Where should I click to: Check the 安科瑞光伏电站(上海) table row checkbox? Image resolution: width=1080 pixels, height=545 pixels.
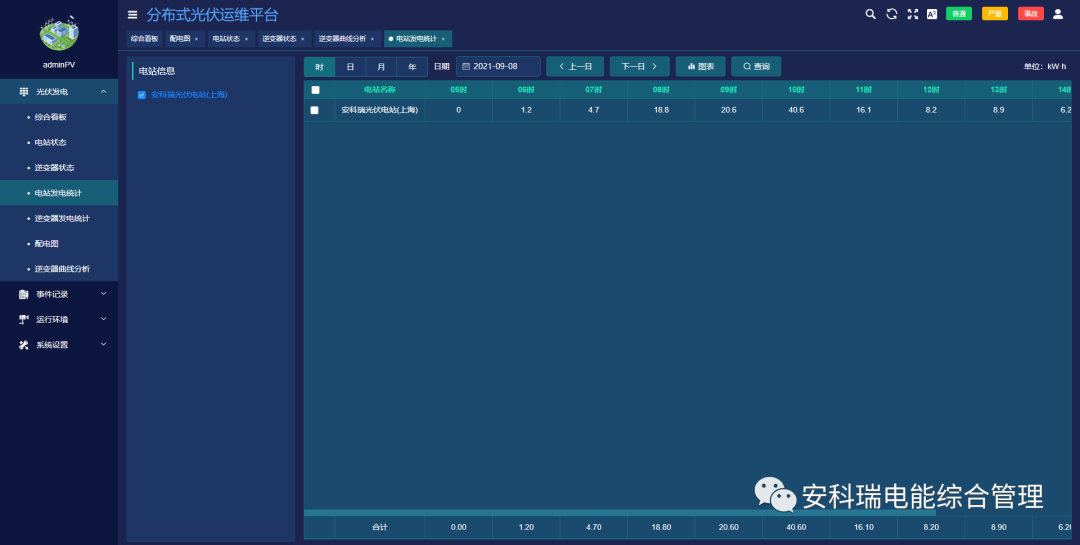(315, 110)
